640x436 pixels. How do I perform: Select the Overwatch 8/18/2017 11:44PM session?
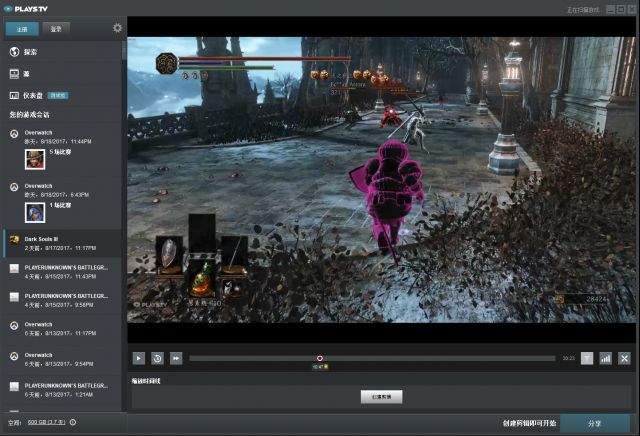[62, 149]
